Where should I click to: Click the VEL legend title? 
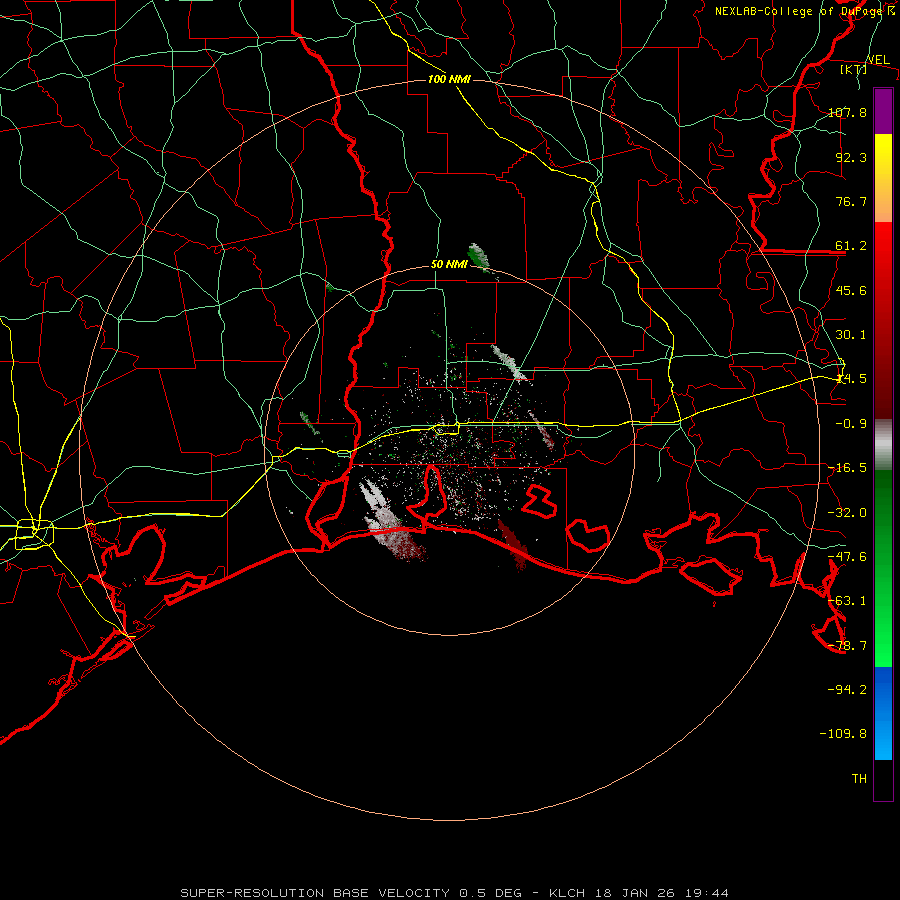(878, 60)
